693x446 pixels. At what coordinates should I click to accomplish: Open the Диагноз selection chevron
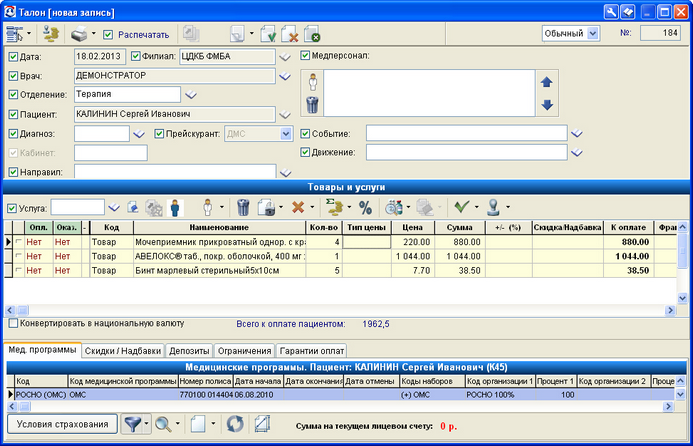[x=139, y=133]
